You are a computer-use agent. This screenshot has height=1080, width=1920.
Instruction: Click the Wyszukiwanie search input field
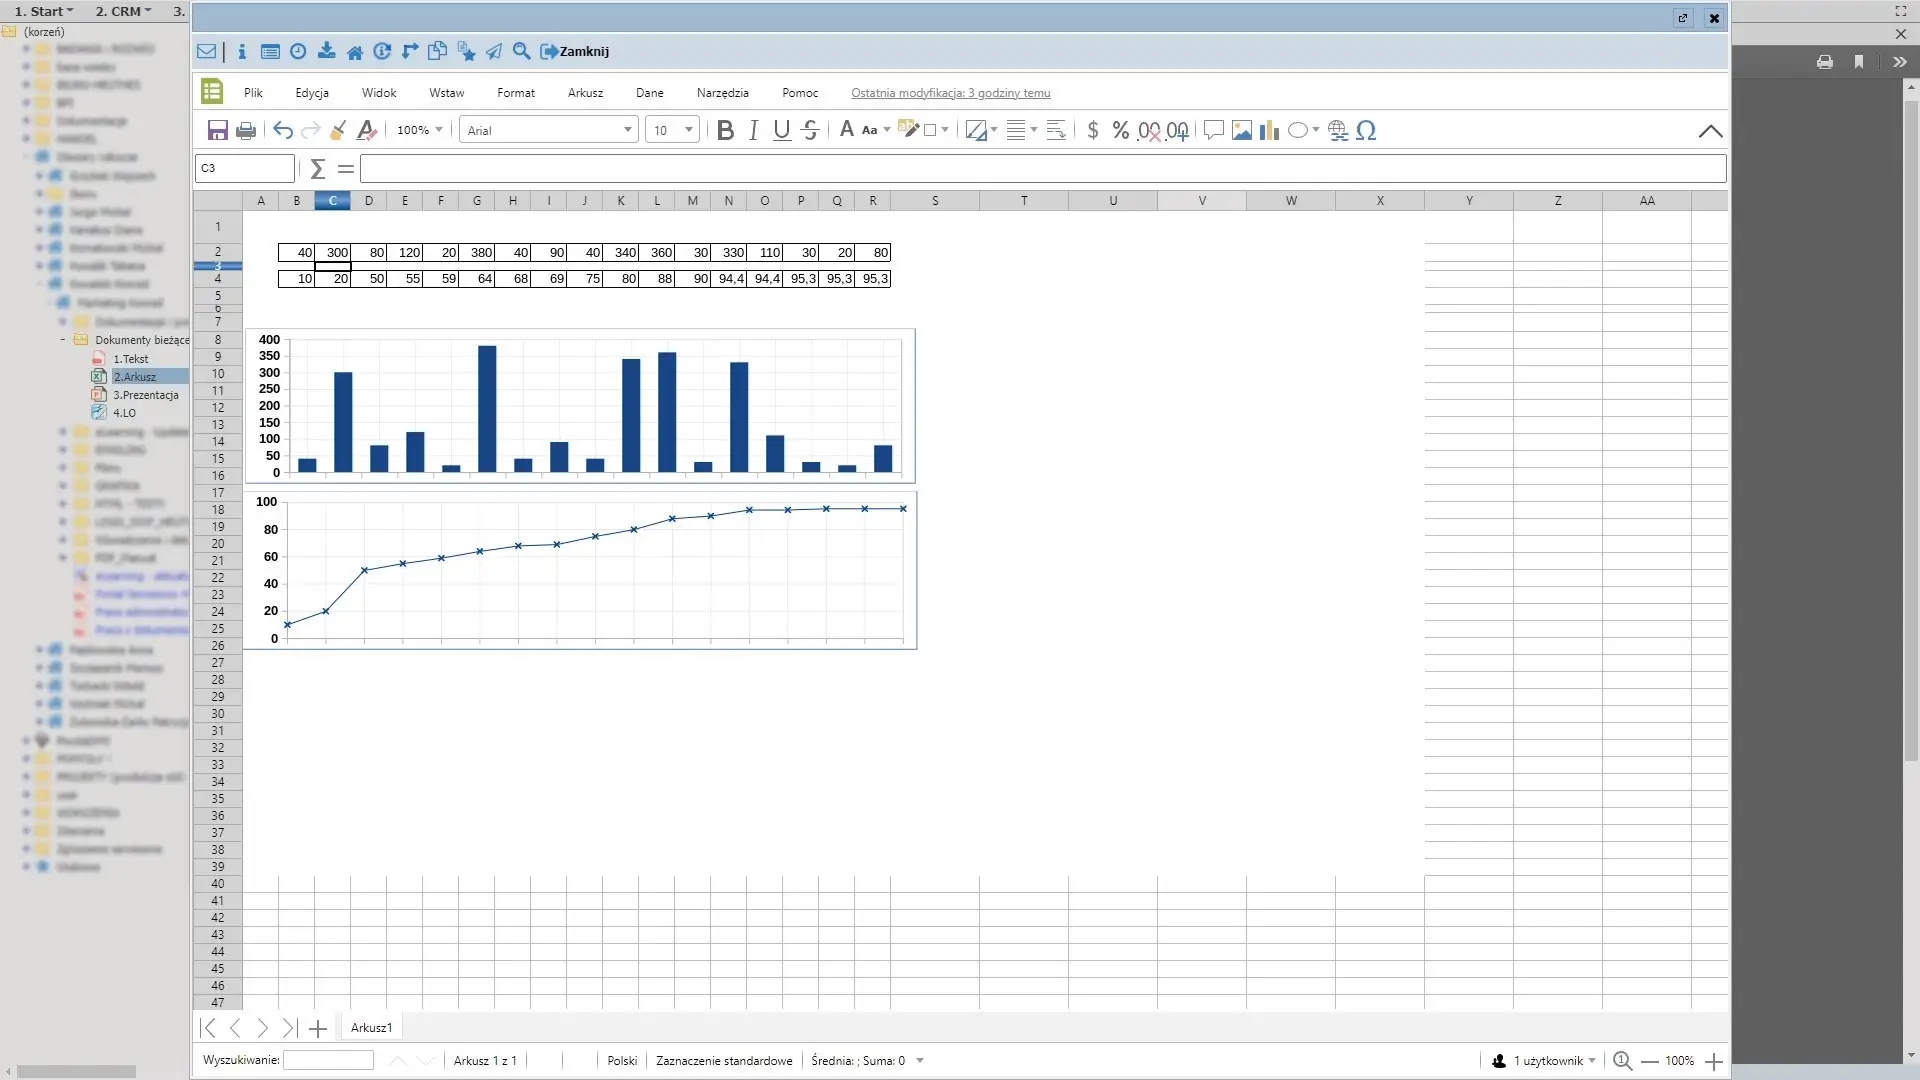(328, 1061)
